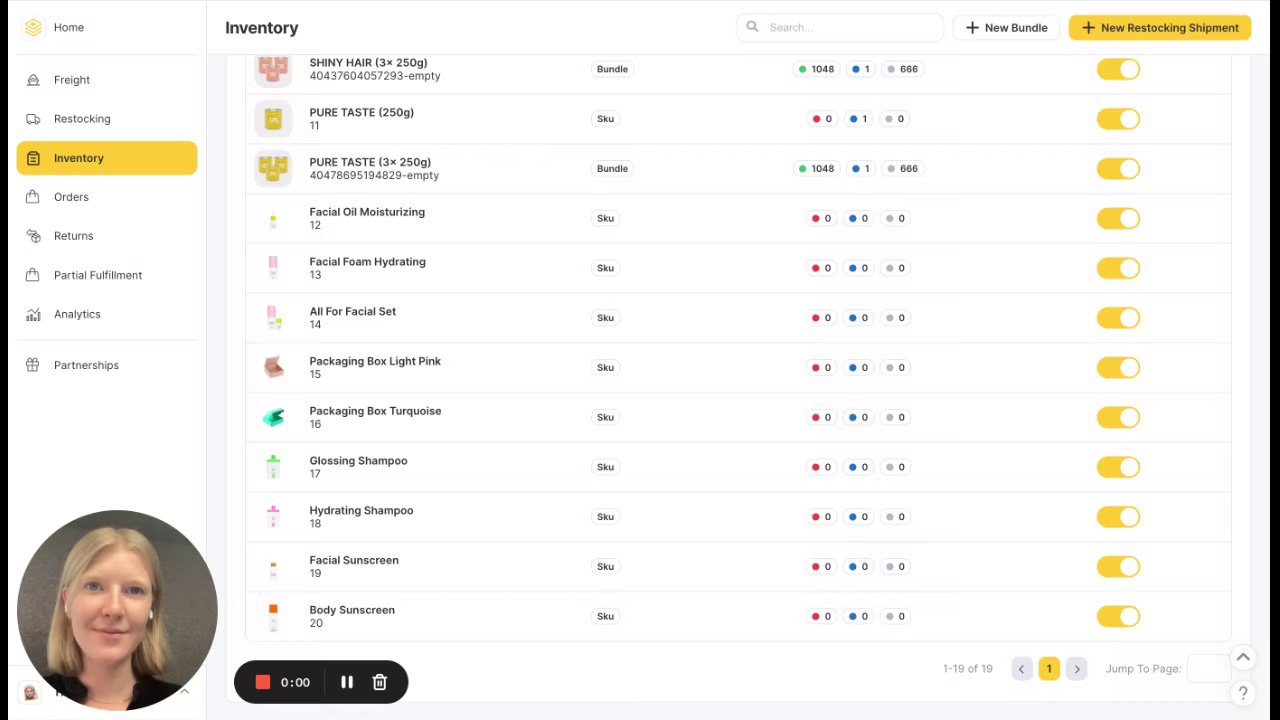Click the help question mark icon

pos(1243,692)
